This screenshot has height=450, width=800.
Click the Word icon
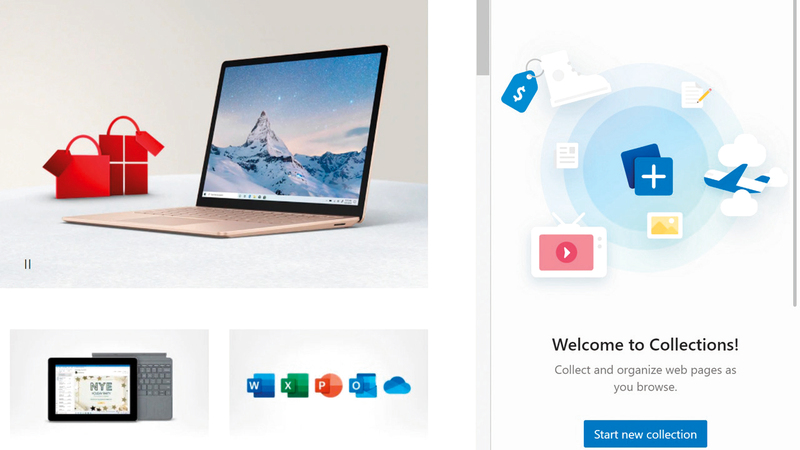coord(260,385)
